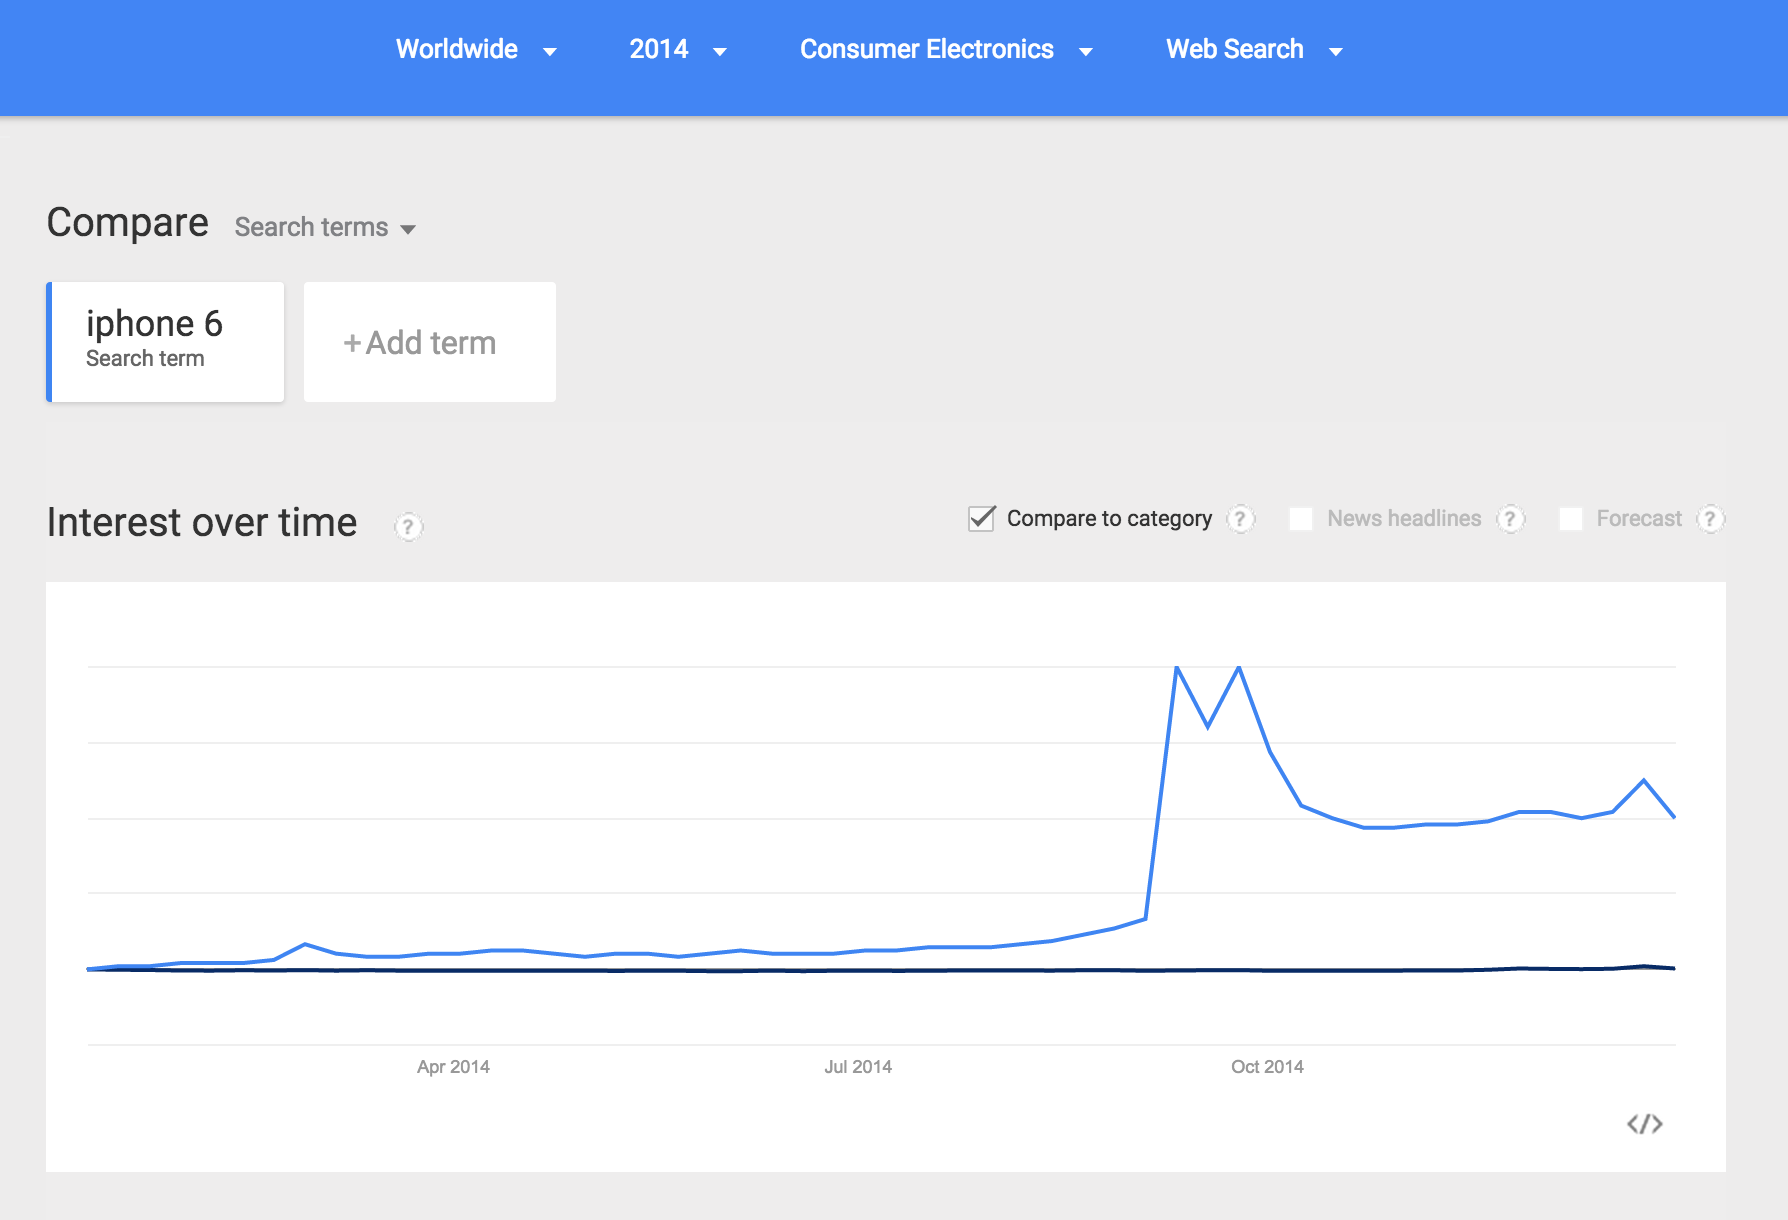Open the embed code icon below chart
The image size is (1788, 1220).
pyautogui.click(x=1644, y=1124)
